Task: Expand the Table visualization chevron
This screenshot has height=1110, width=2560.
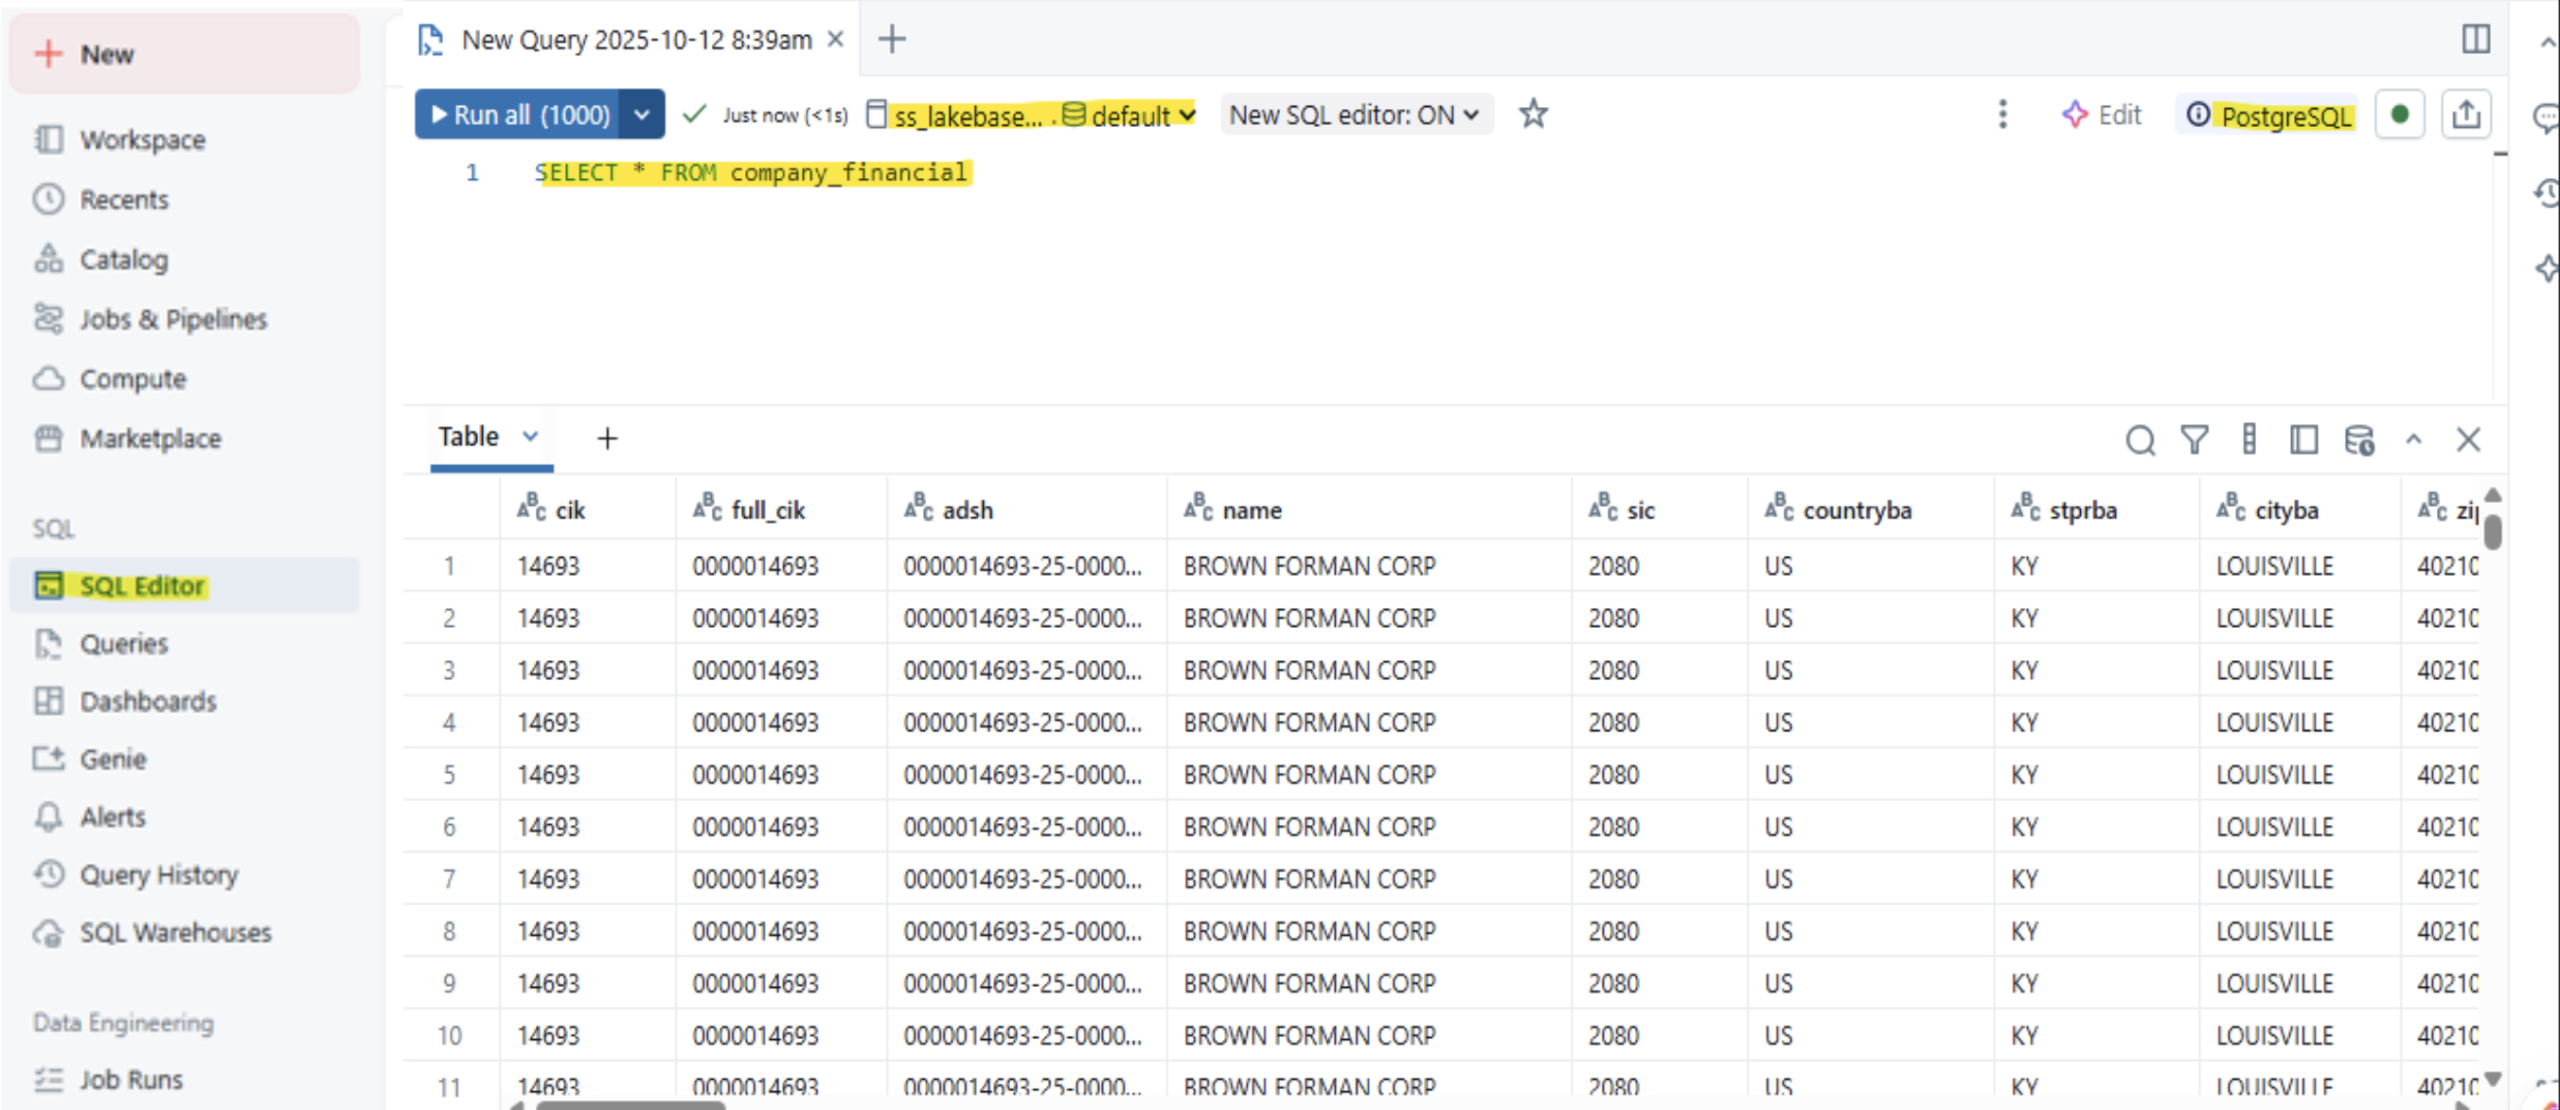Action: (530, 437)
